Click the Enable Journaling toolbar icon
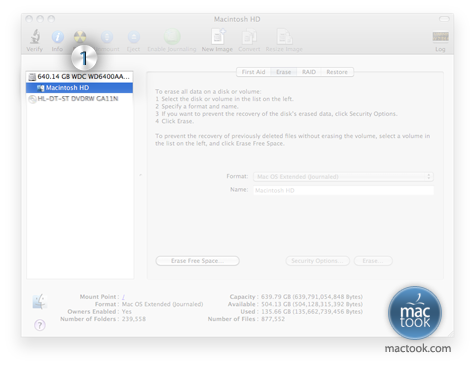The height and width of the screenshot is (366, 475). pyautogui.click(x=172, y=36)
